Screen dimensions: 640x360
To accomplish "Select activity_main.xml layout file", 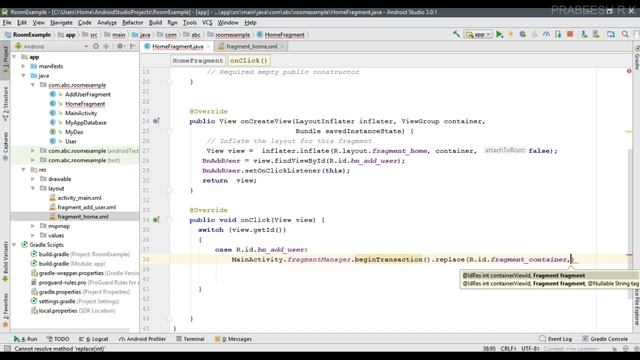I will [x=79, y=198].
